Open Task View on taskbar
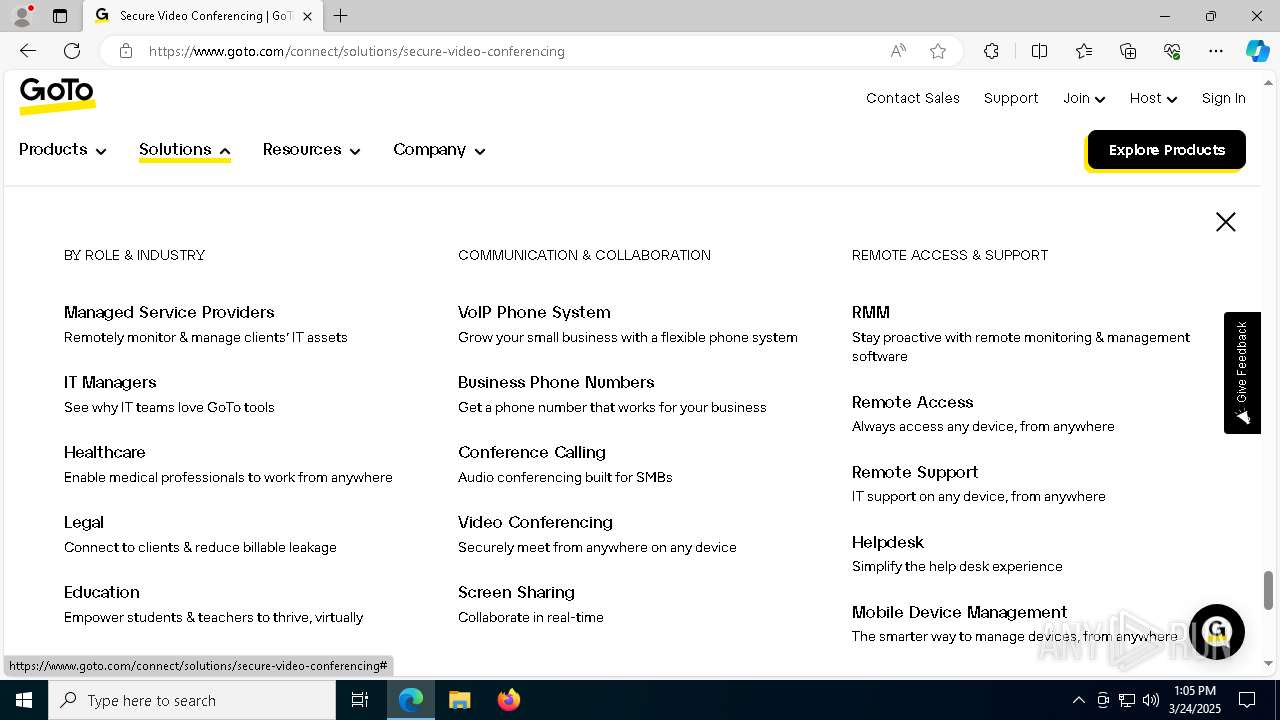The height and width of the screenshot is (720, 1280). [360, 700]
